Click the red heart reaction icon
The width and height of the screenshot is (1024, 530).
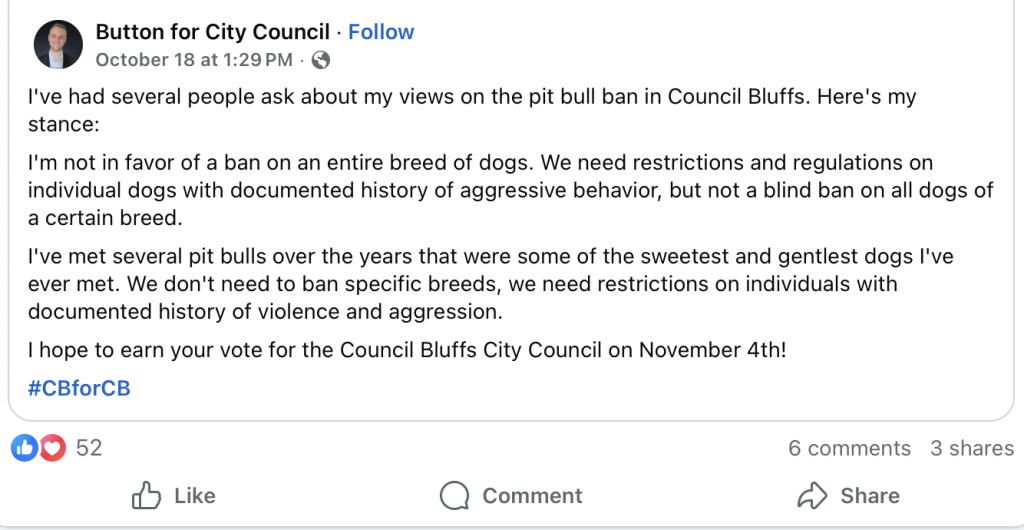pyautogui.click(x=52, y=448)
